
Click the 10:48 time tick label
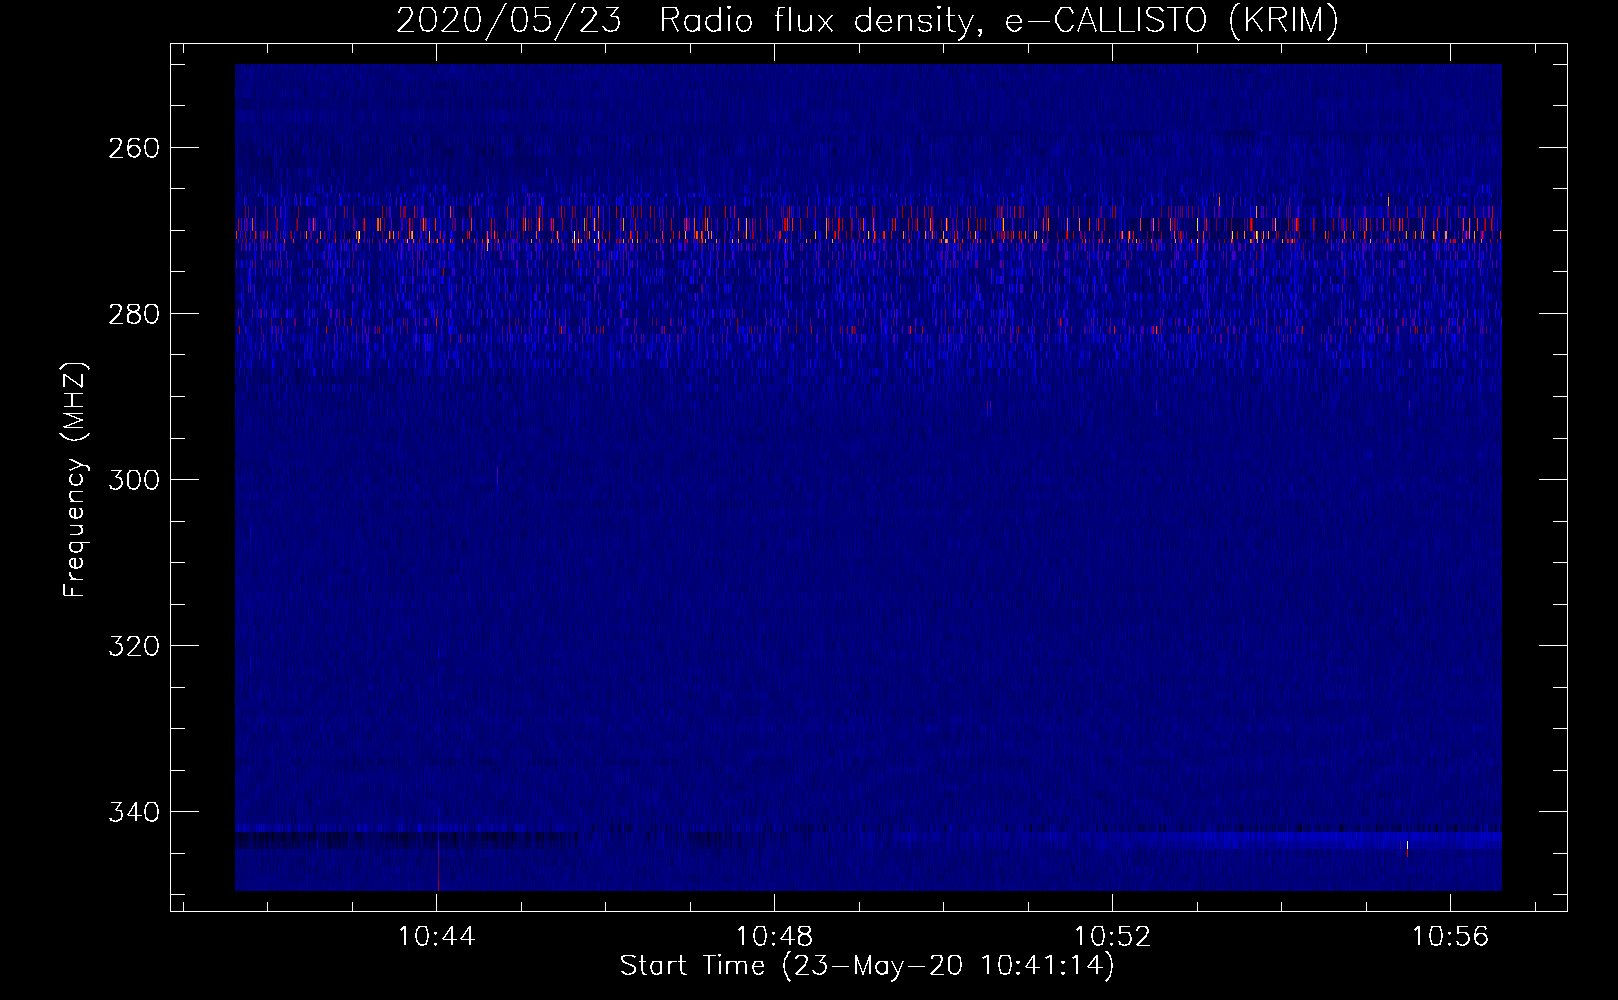pyautogui.click(x=774, y=937)
